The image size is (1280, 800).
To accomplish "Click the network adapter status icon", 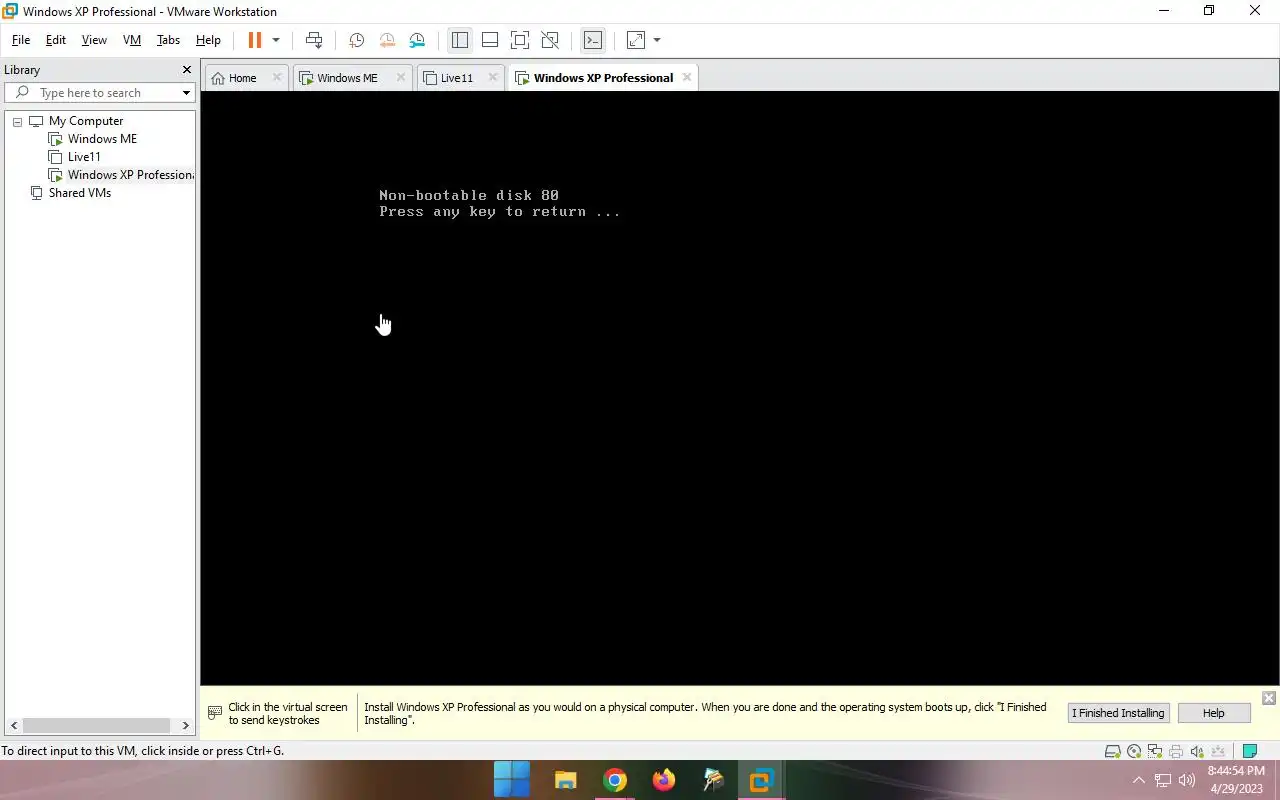I will [x=1154, y=751].
